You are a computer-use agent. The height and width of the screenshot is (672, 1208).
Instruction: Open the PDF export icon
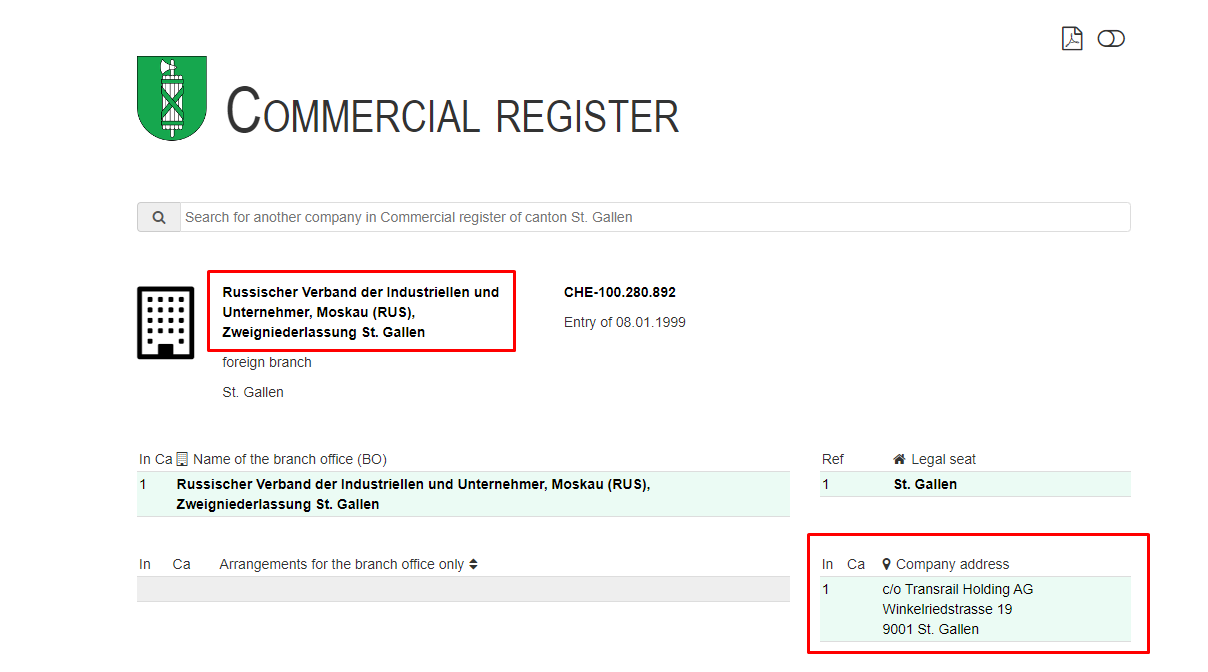coord(1072,39)
